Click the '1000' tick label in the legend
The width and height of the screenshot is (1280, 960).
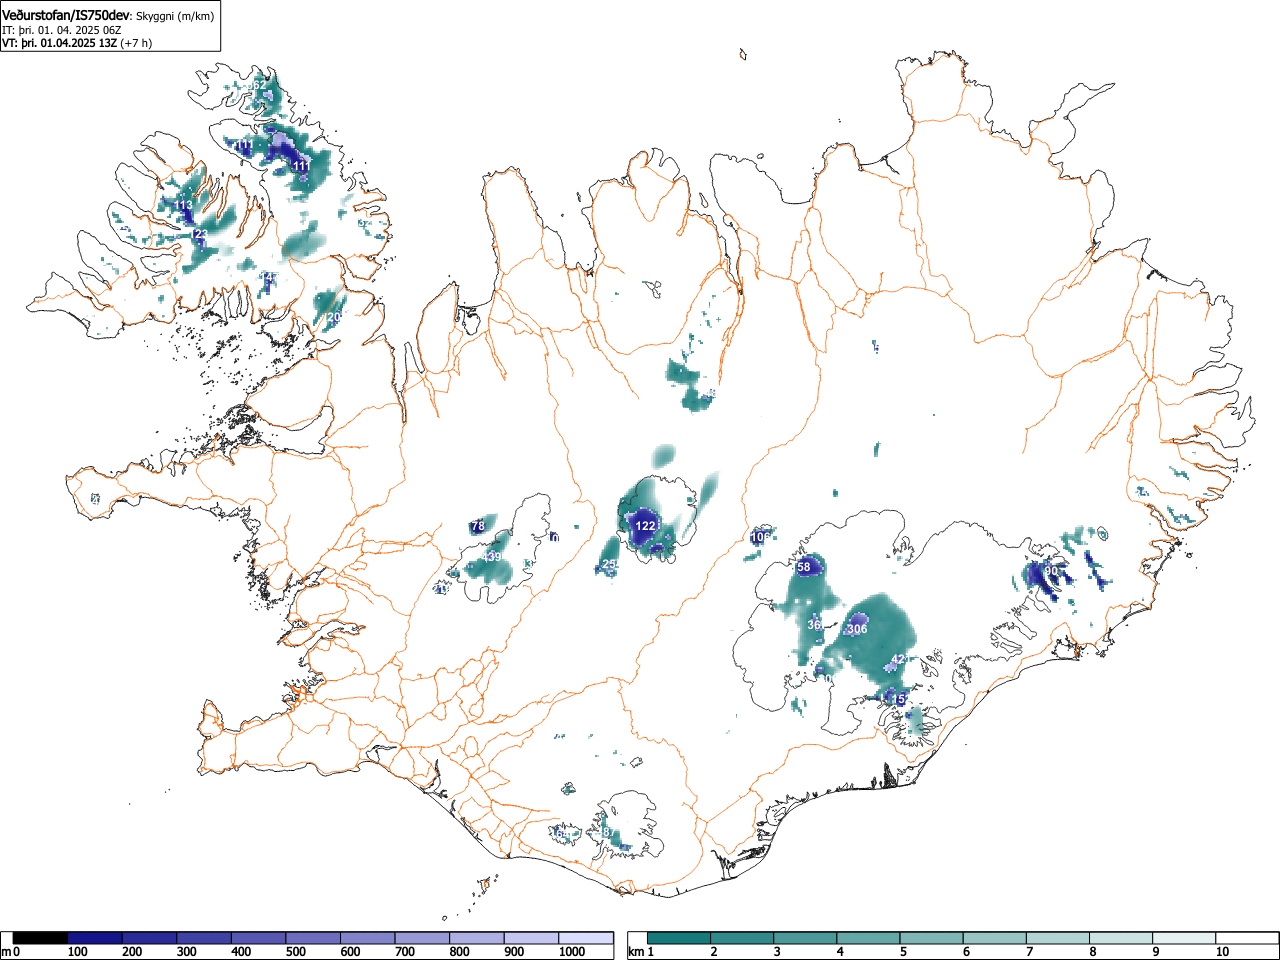click(x=572, y=952)
